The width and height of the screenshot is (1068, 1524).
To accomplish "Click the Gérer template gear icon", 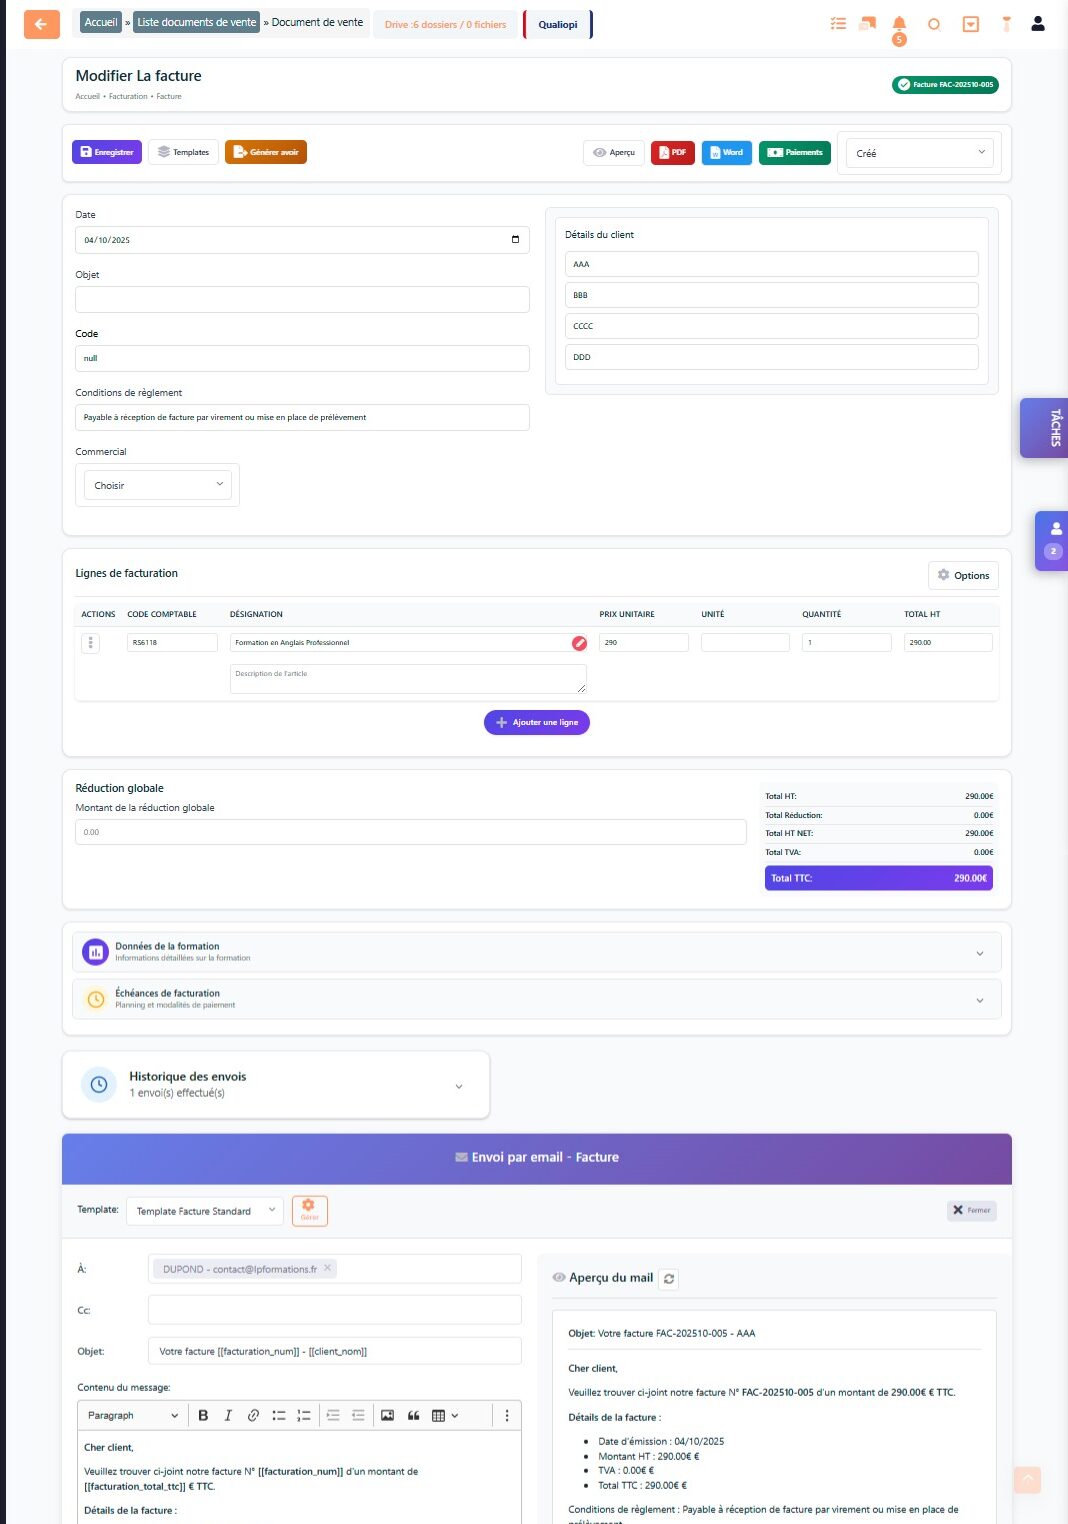I will point(309,1210).
